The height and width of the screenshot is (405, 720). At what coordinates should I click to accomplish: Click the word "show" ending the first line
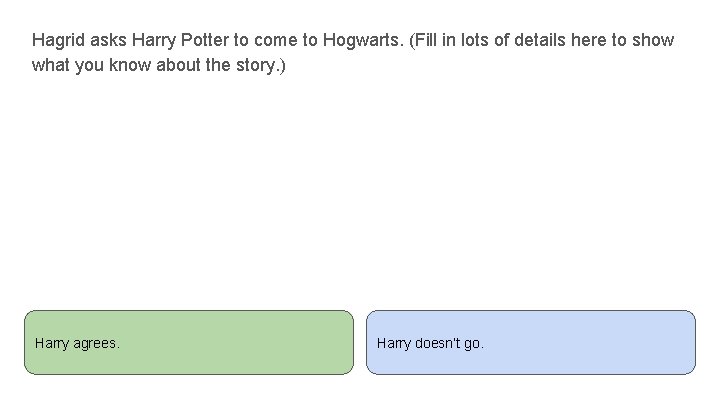pyautogui.click(x=654, y=41)
